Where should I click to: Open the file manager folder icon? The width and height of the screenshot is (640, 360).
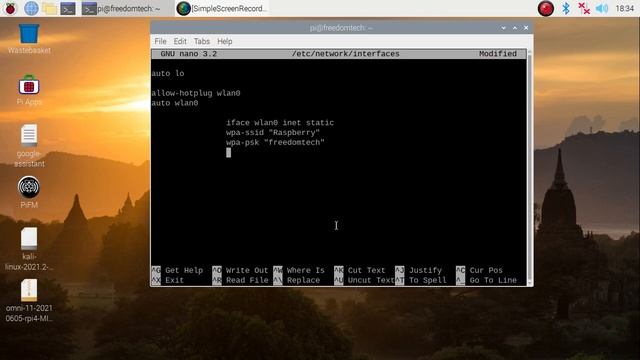pos(49,8)
